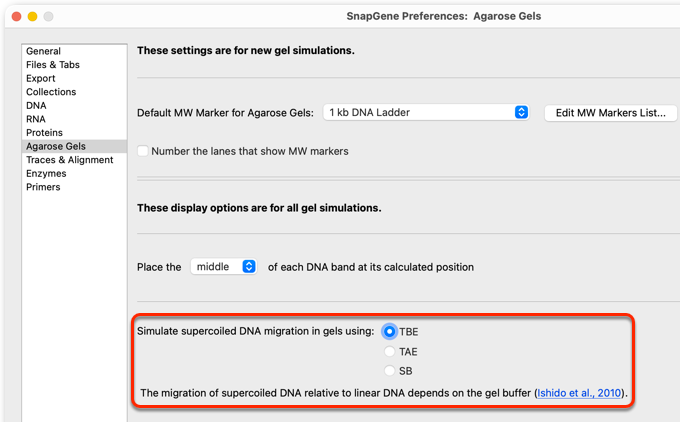Image resolution: width=680 pixels, height=422 pixels.
Task: Choose SB buffer radio option
Action: 389,371
